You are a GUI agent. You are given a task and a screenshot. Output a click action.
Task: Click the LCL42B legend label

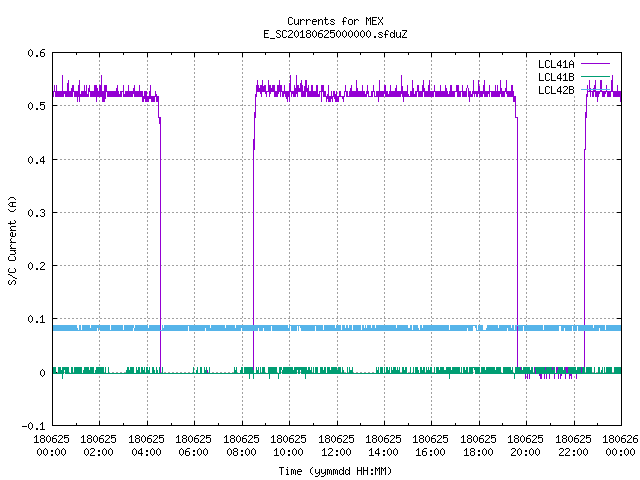pos(556,90)
